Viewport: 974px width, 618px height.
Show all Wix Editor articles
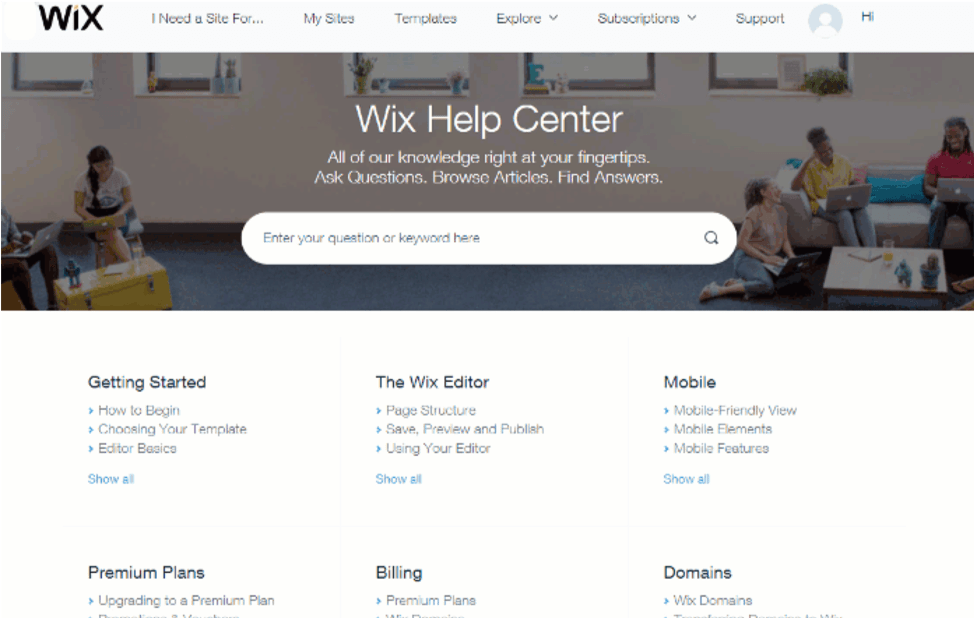point(398,479)
